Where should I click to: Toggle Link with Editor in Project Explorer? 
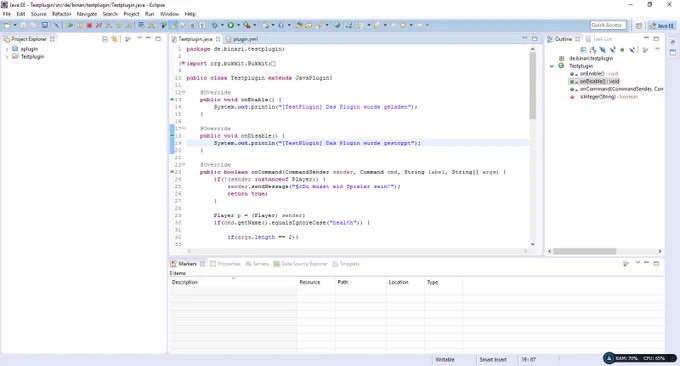click(114, 39)
